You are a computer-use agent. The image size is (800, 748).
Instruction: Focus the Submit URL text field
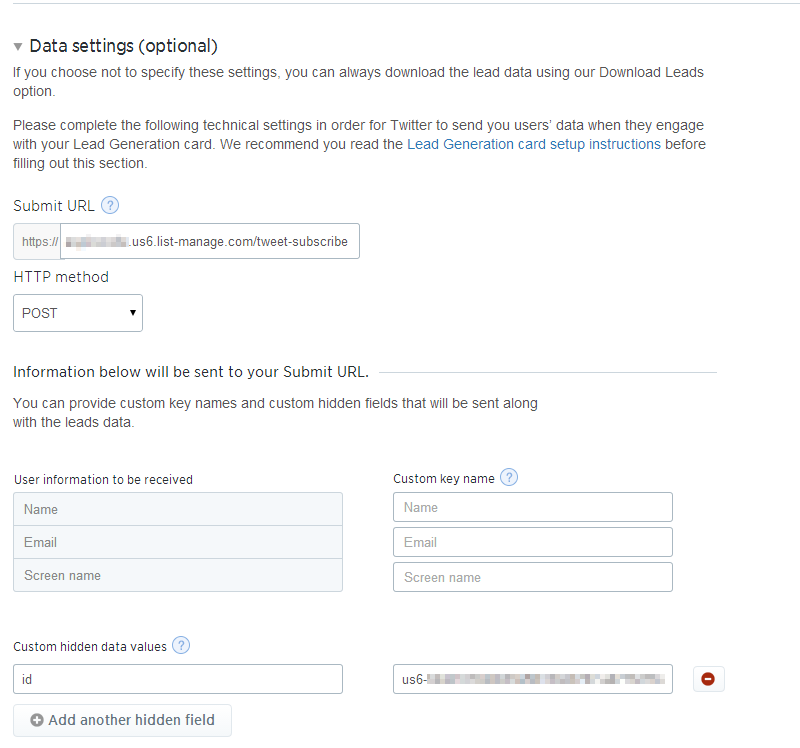point(210,242)
